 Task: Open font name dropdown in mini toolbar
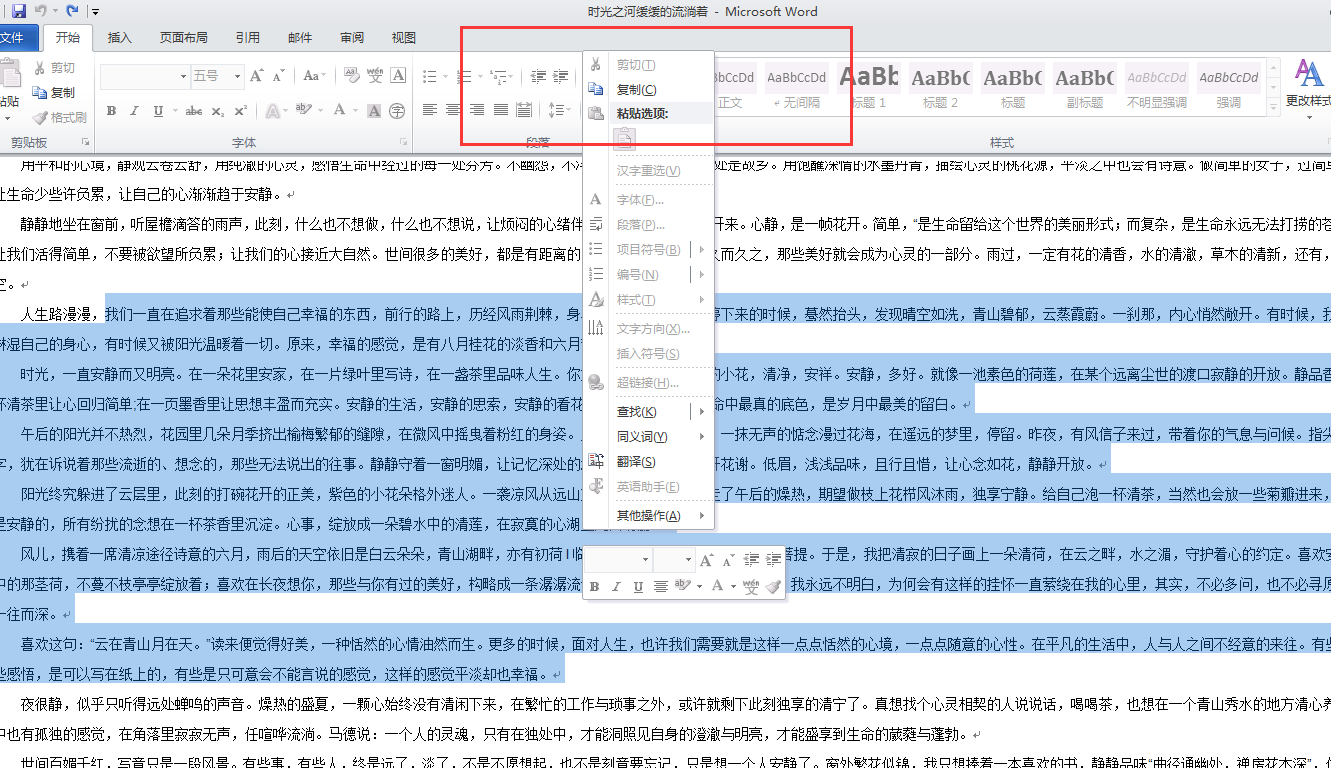point(646,560)
